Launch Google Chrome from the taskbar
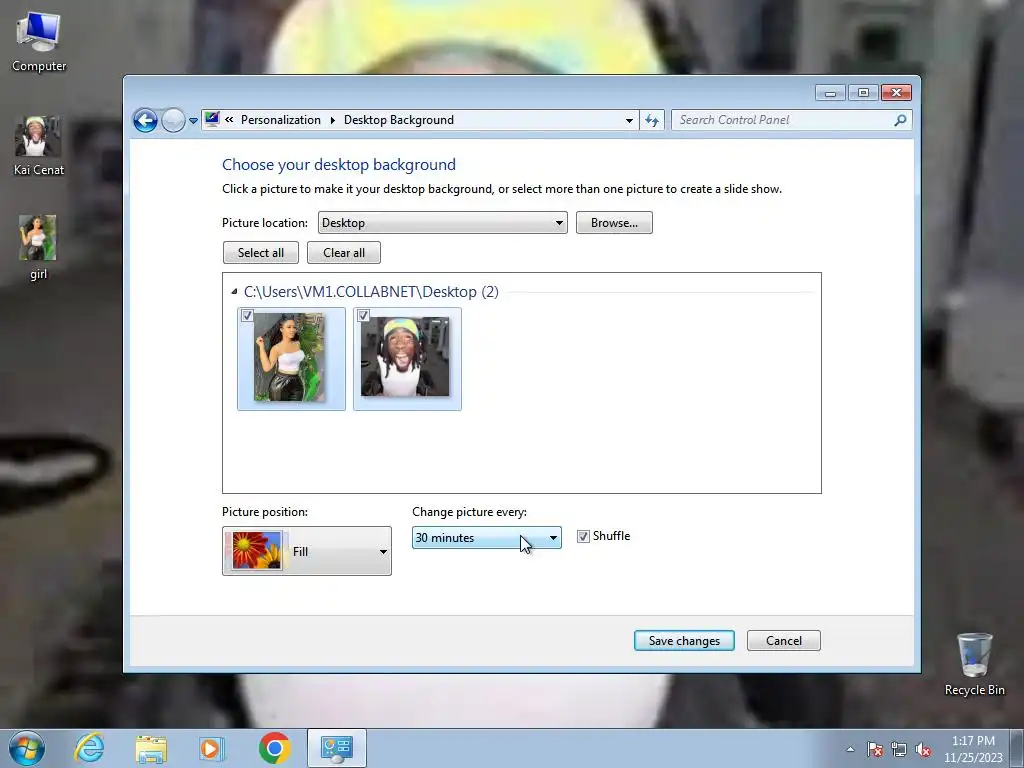The width and height of the screenshot is (1024, 768). tap(274, 748)
